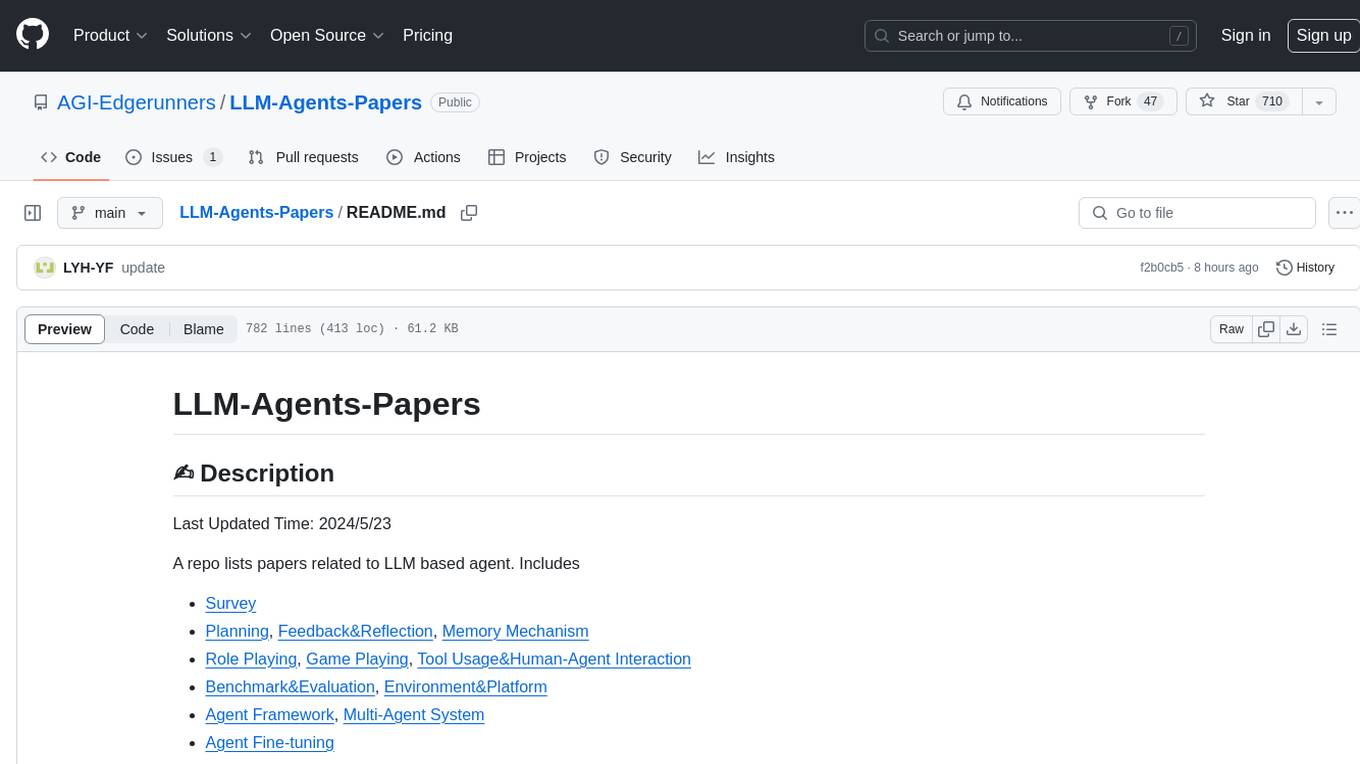Jump to the Memory Mechanism section

515,631
